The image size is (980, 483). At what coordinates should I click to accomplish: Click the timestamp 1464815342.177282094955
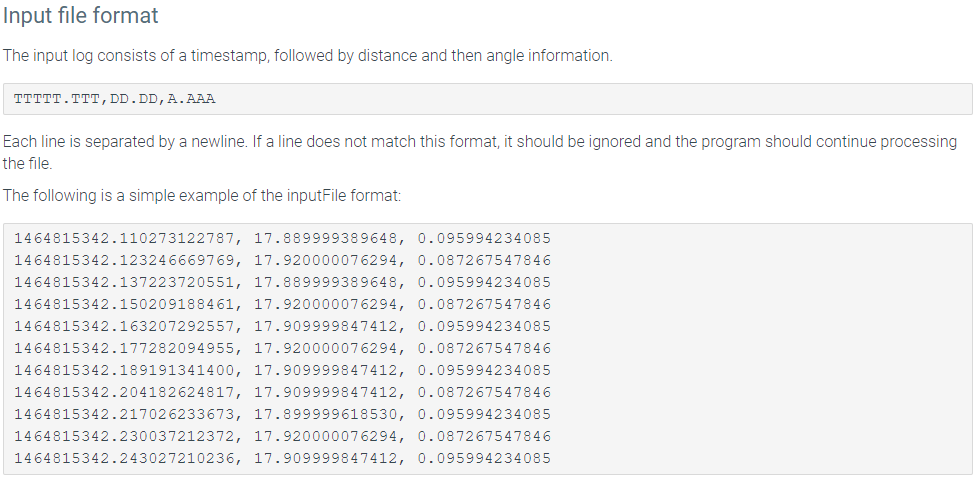[x=124, y=348]
